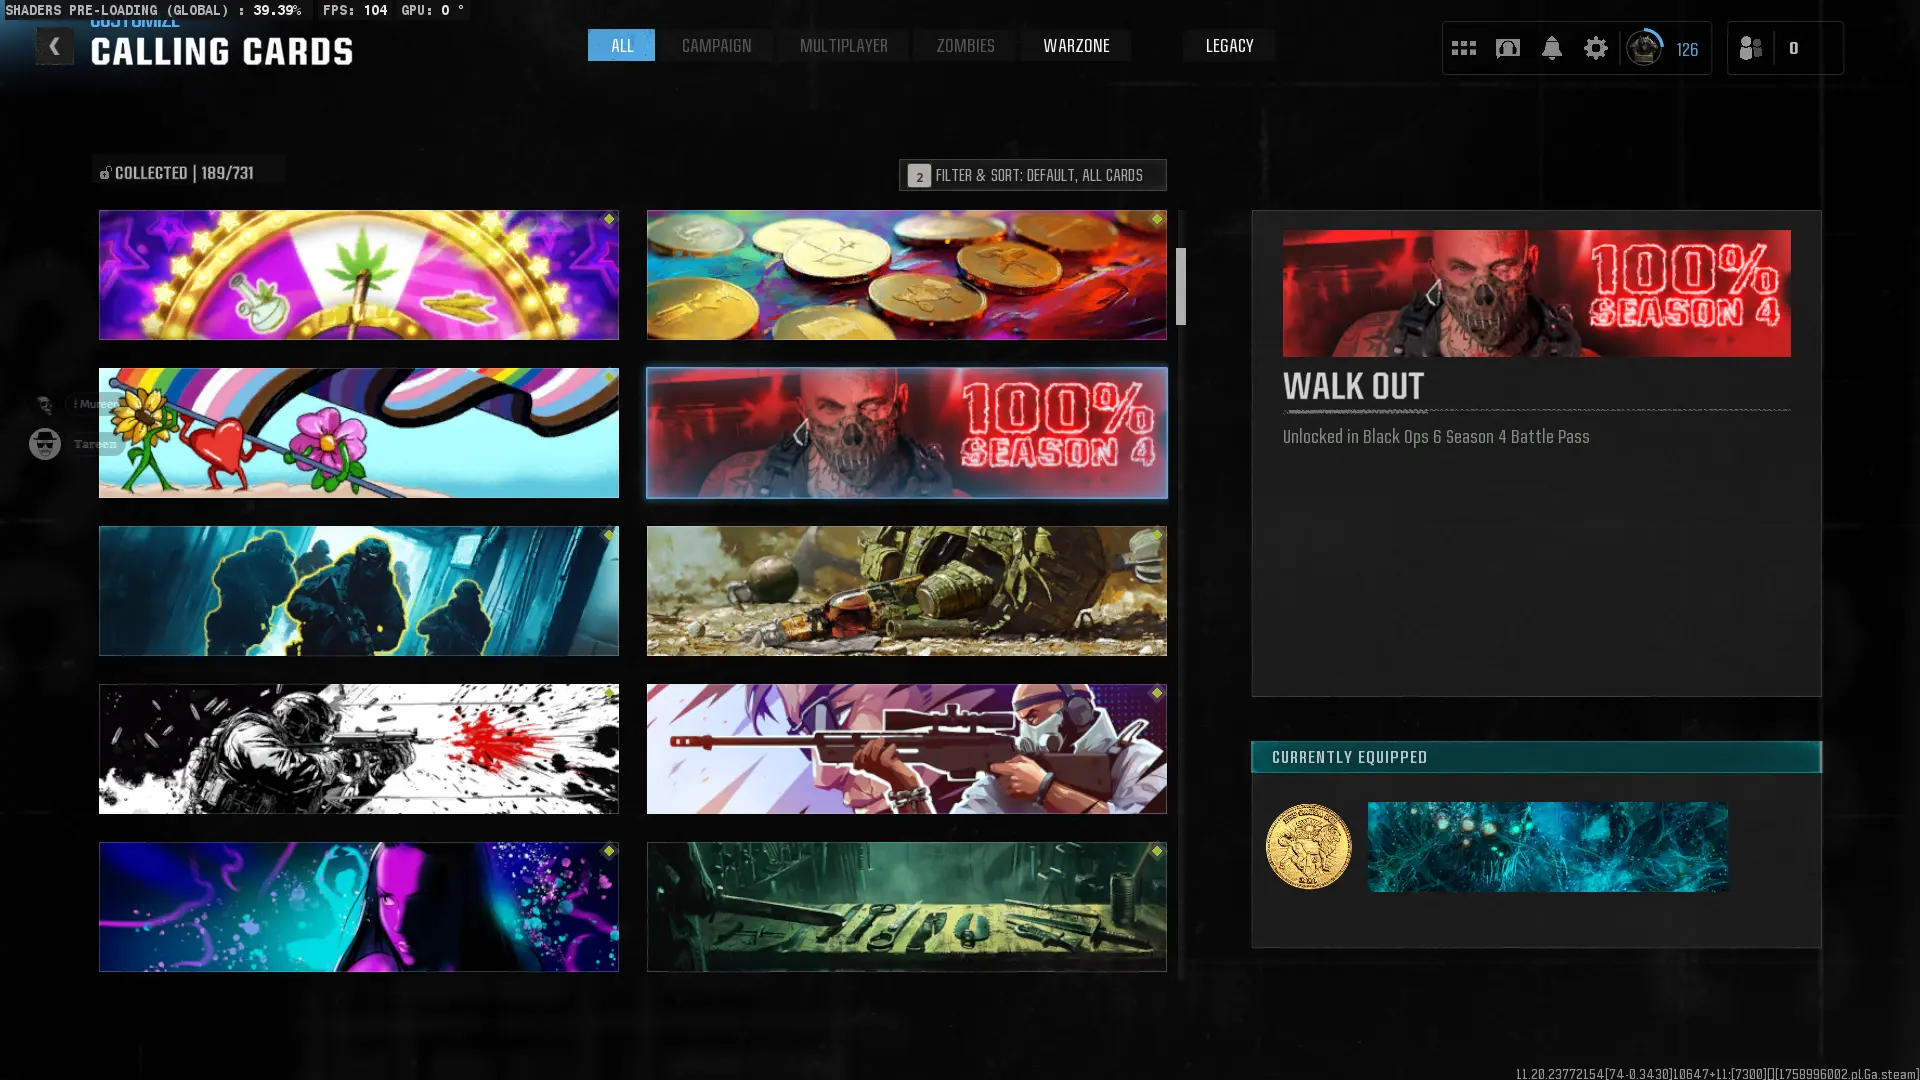Select the rainbow pride flag calling card

coord(359,433)
